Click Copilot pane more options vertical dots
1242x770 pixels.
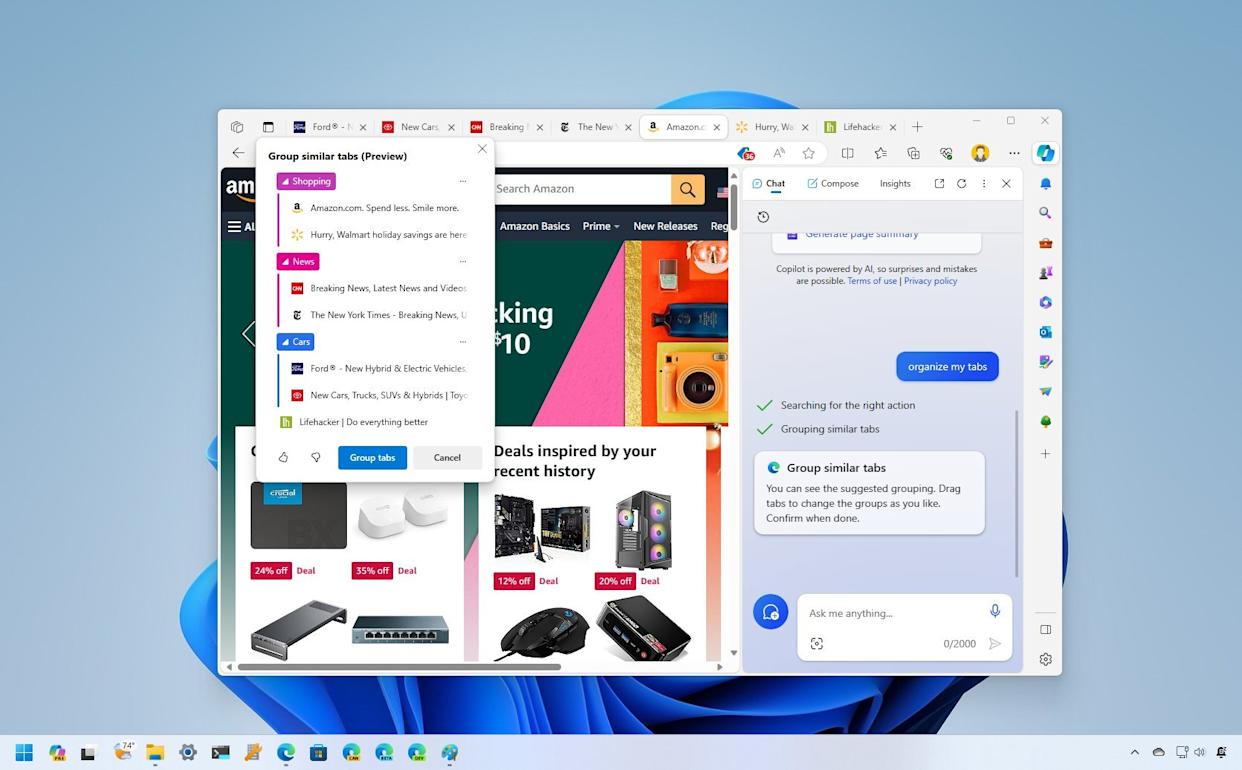point(984,184)
